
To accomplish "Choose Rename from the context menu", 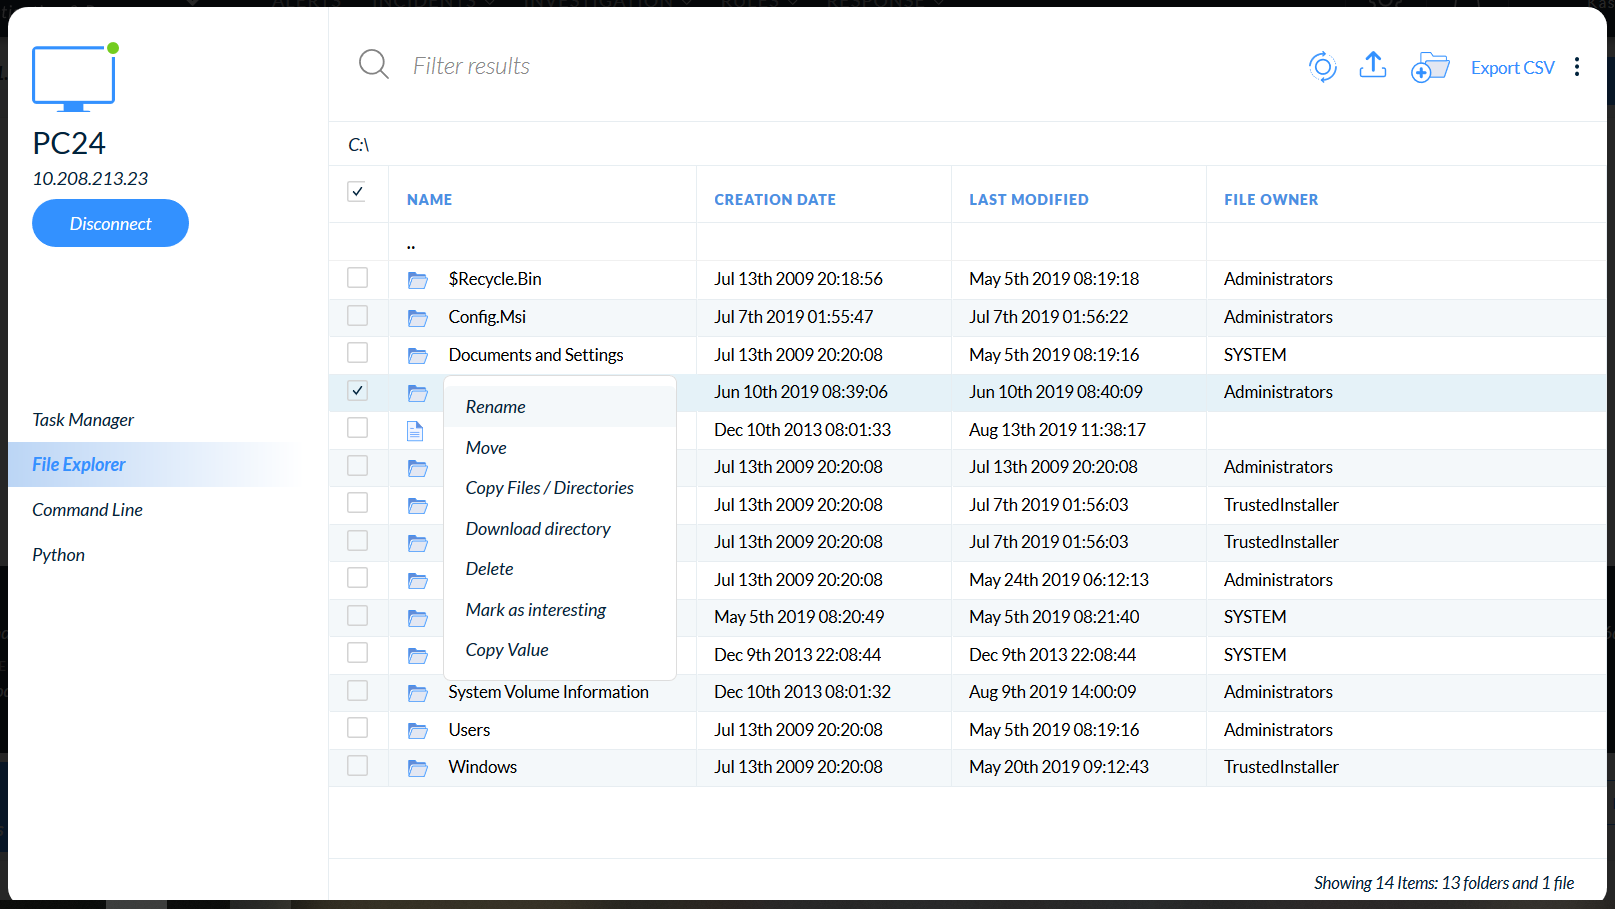I will [x=495, y=407].
